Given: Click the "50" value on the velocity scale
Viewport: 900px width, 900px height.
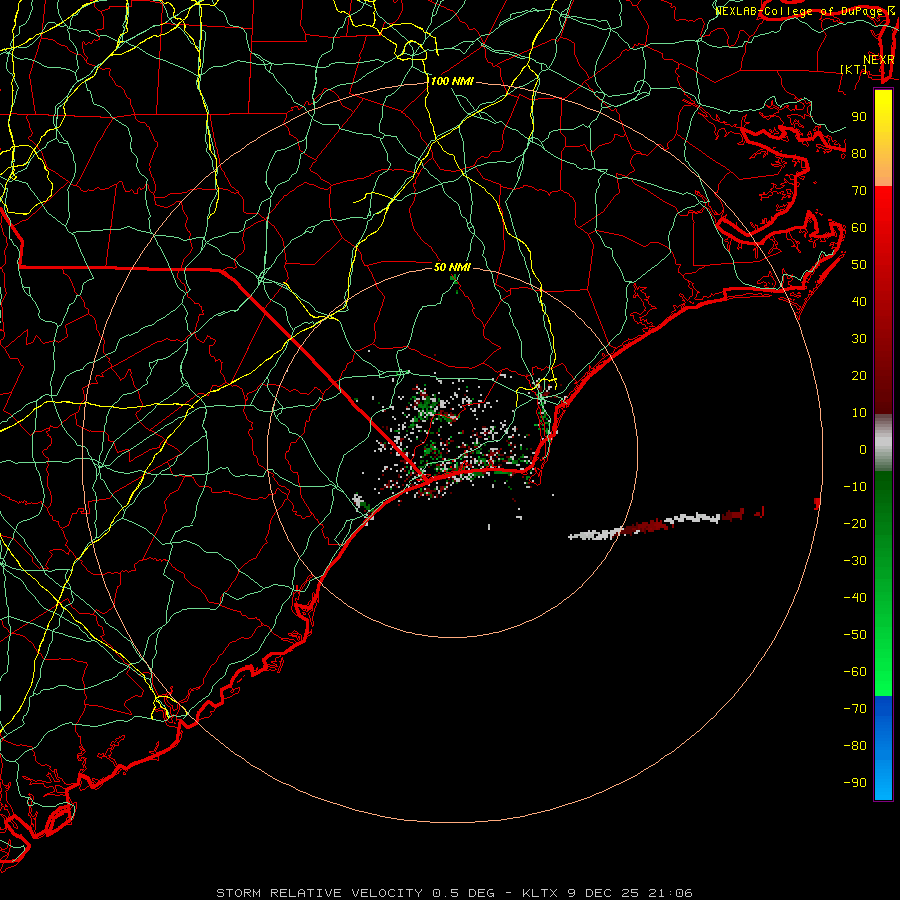Looking at the screenshot, I should [859, 265].
